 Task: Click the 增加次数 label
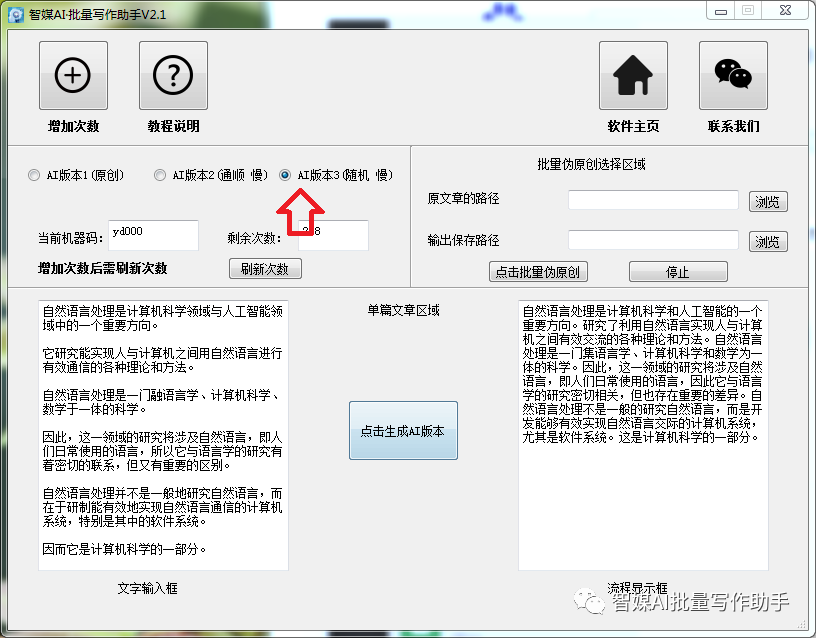pyautogui.click(x=73, y=126)
